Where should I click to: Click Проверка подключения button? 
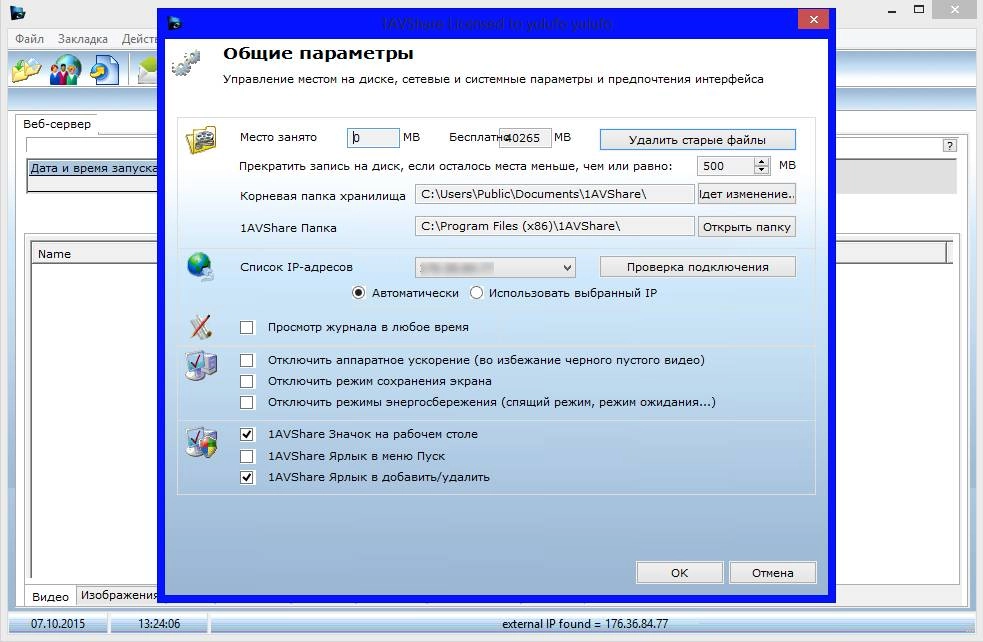coord(697,267)
